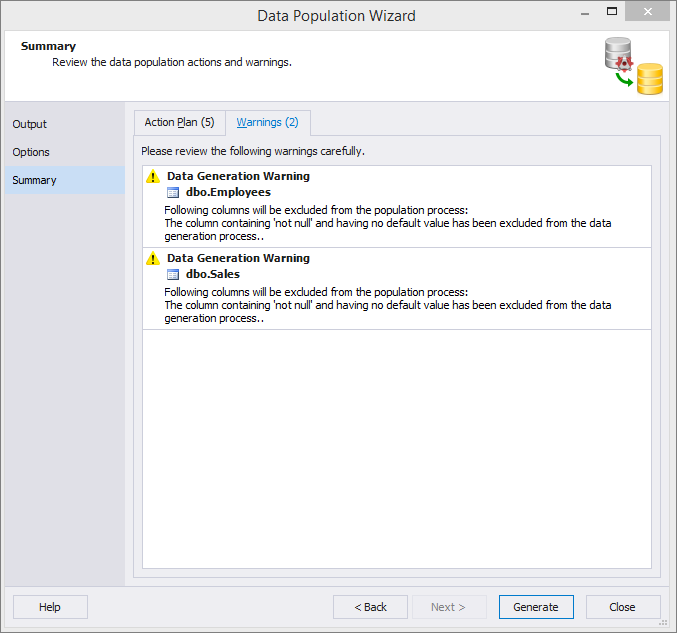Go to the previous step with Back
This screenshot has width=677, height=633.
coord(370,607)
